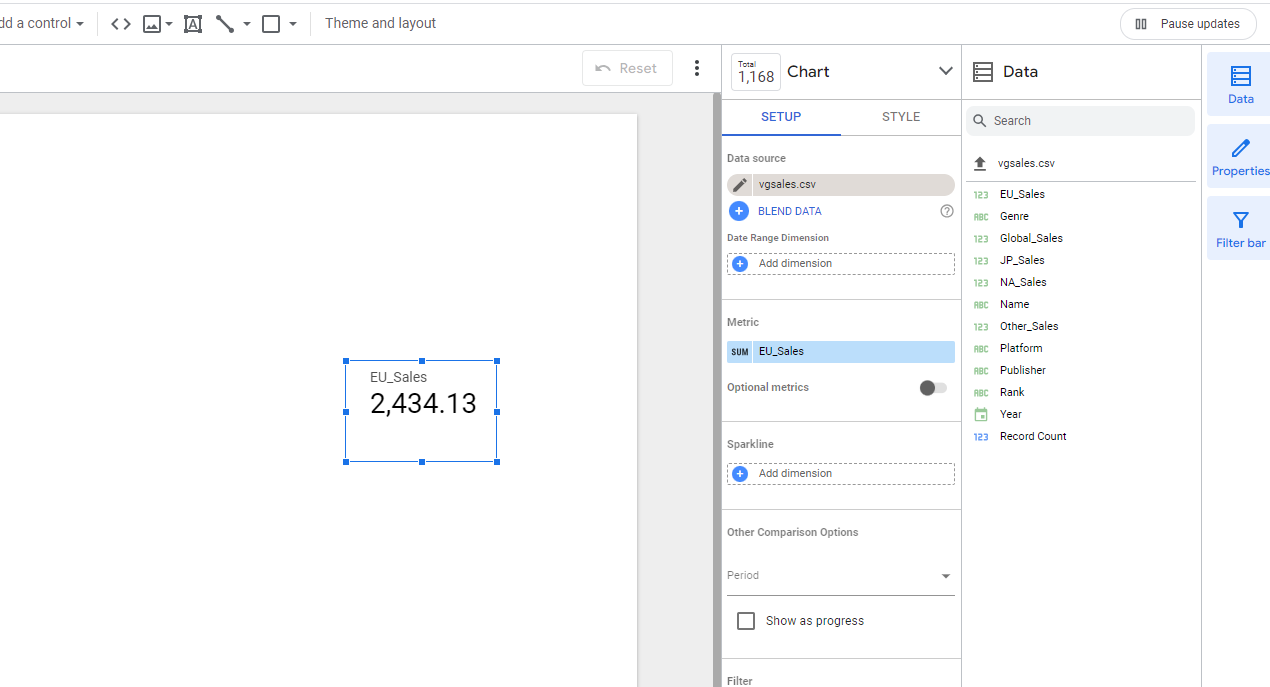Open the Filter bar side panel
Viewport: 1270px width, 687px height.
[1240, 229]
